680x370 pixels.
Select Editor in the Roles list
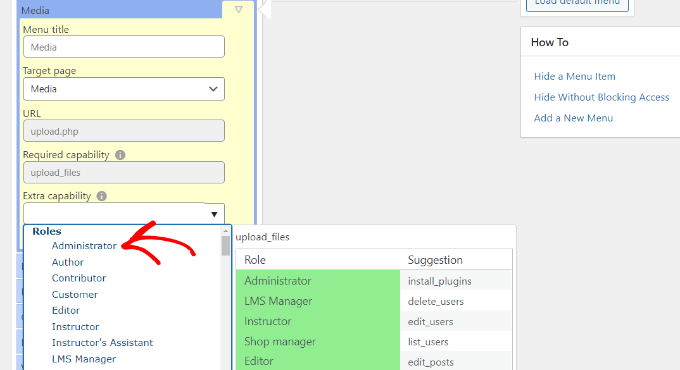click(65, 311)
